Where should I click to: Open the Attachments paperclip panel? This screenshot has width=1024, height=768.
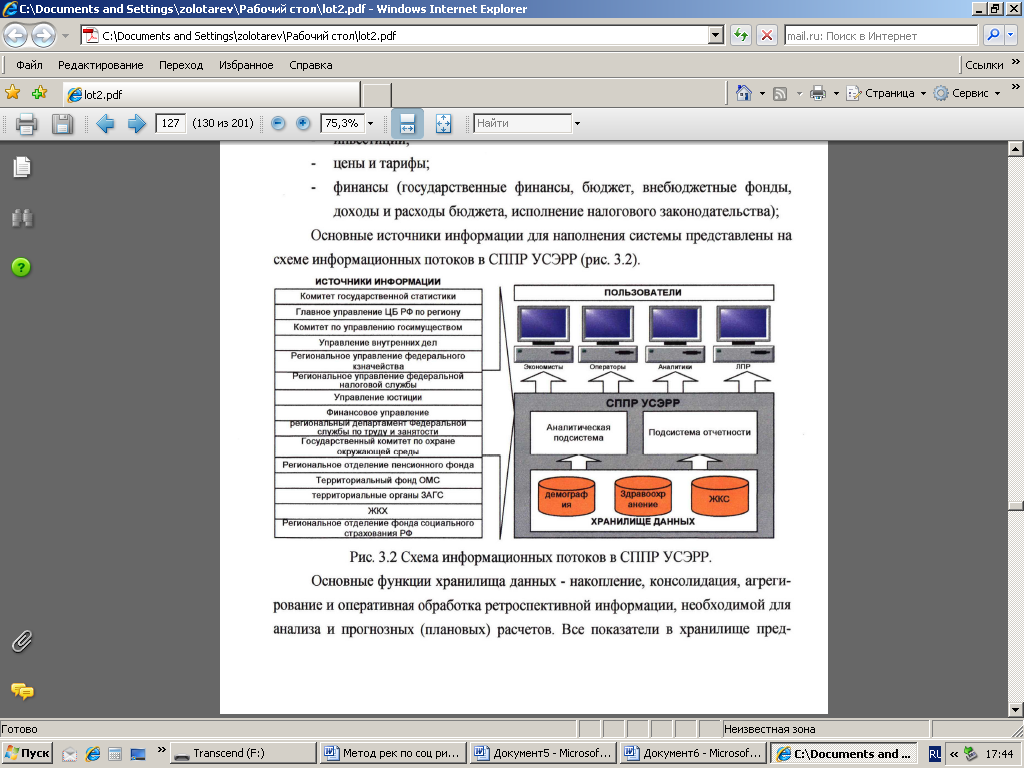coord(22,641)
